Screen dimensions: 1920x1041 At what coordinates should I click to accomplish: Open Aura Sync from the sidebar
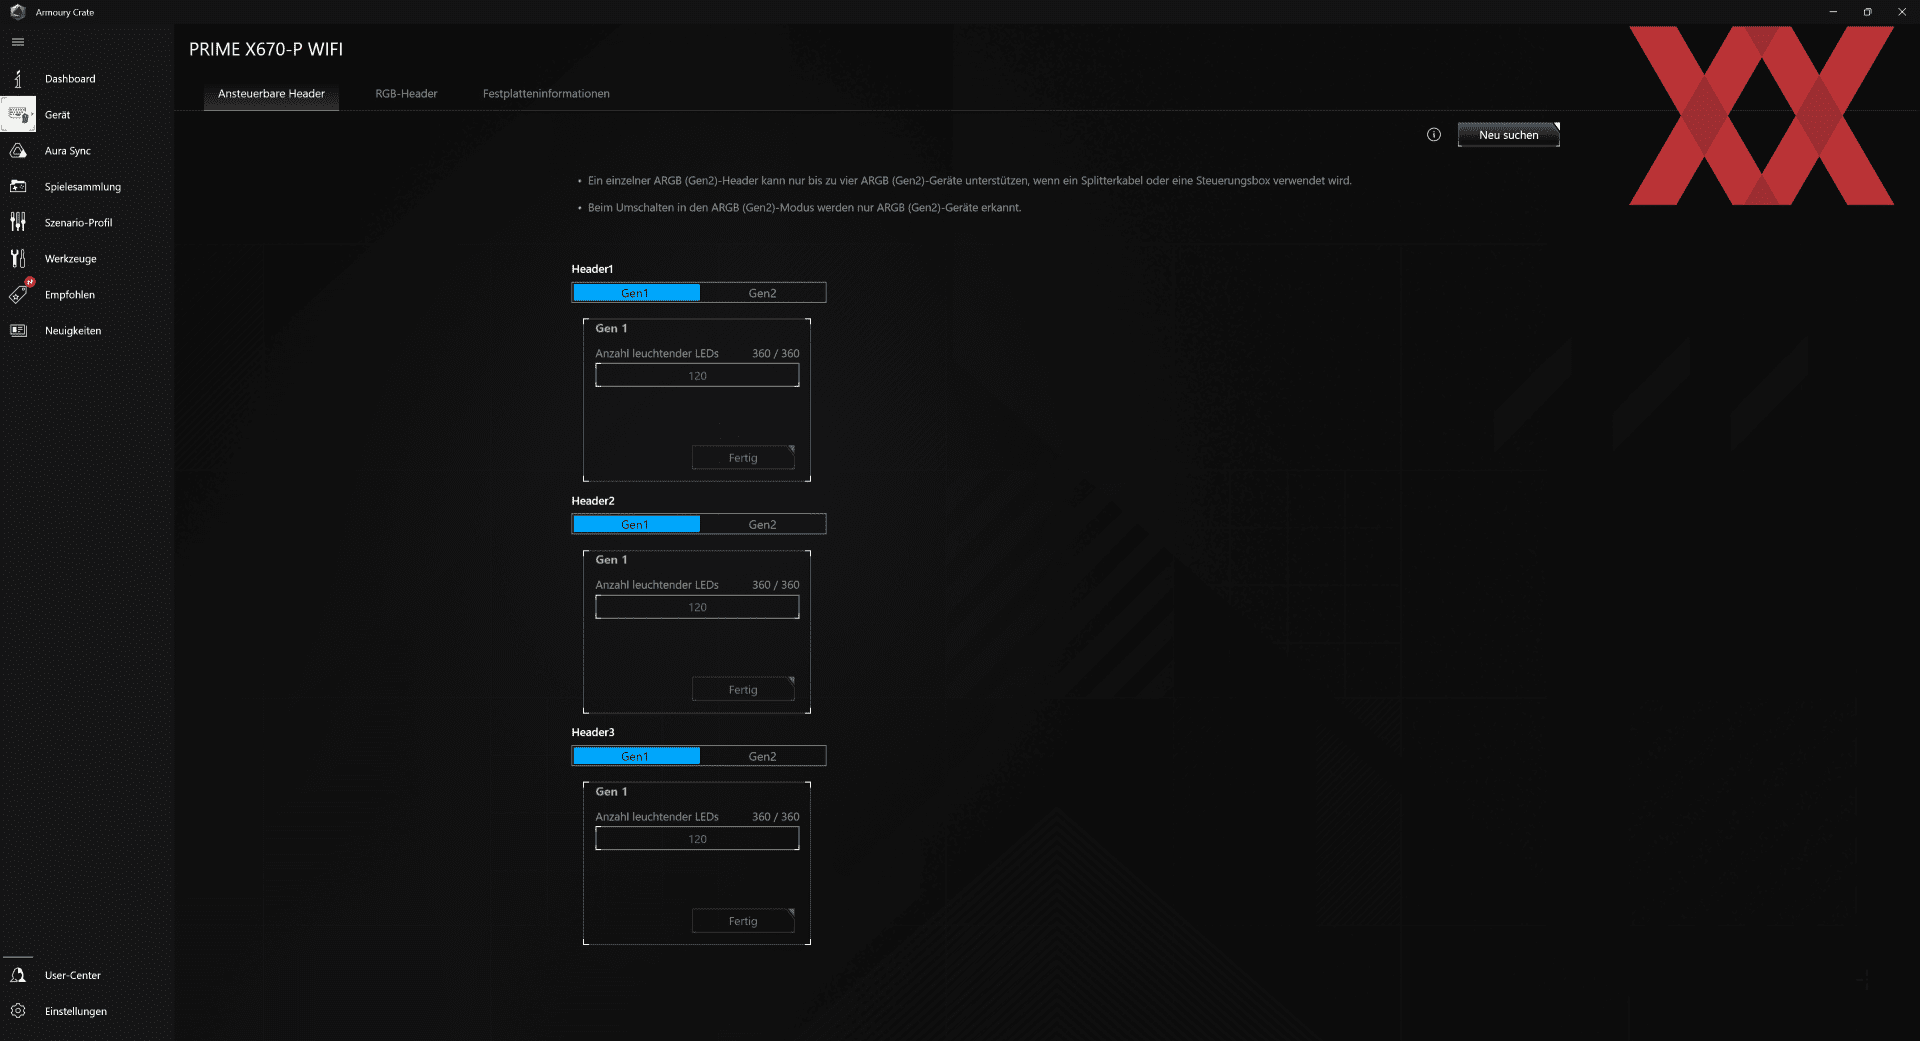coord(68,151)
